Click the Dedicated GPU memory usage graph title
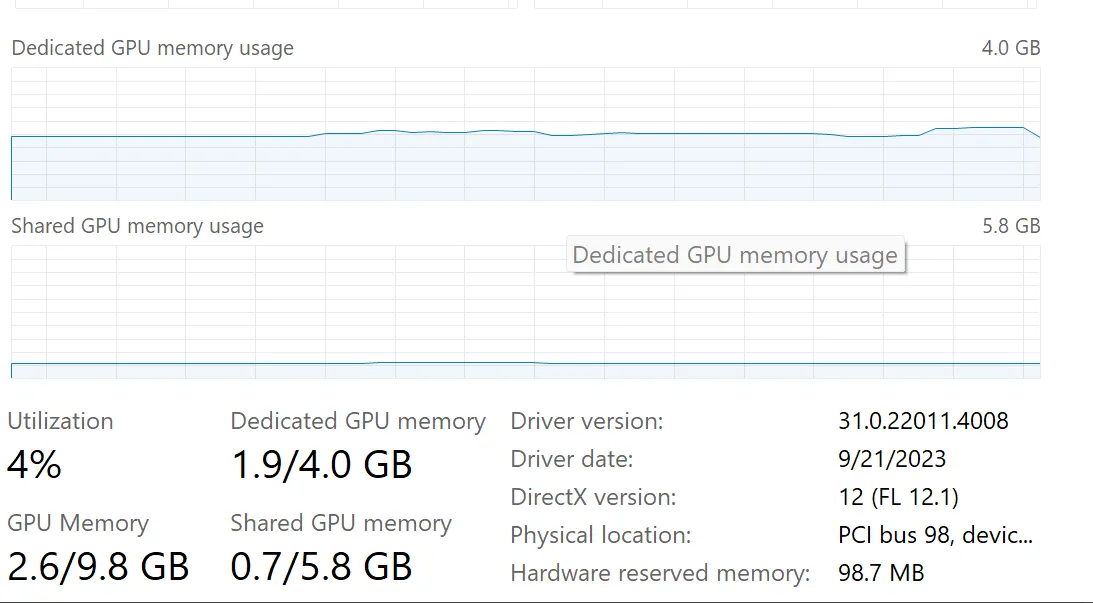1093x603 pixels. pyautogui.click(x=152, y=48)
